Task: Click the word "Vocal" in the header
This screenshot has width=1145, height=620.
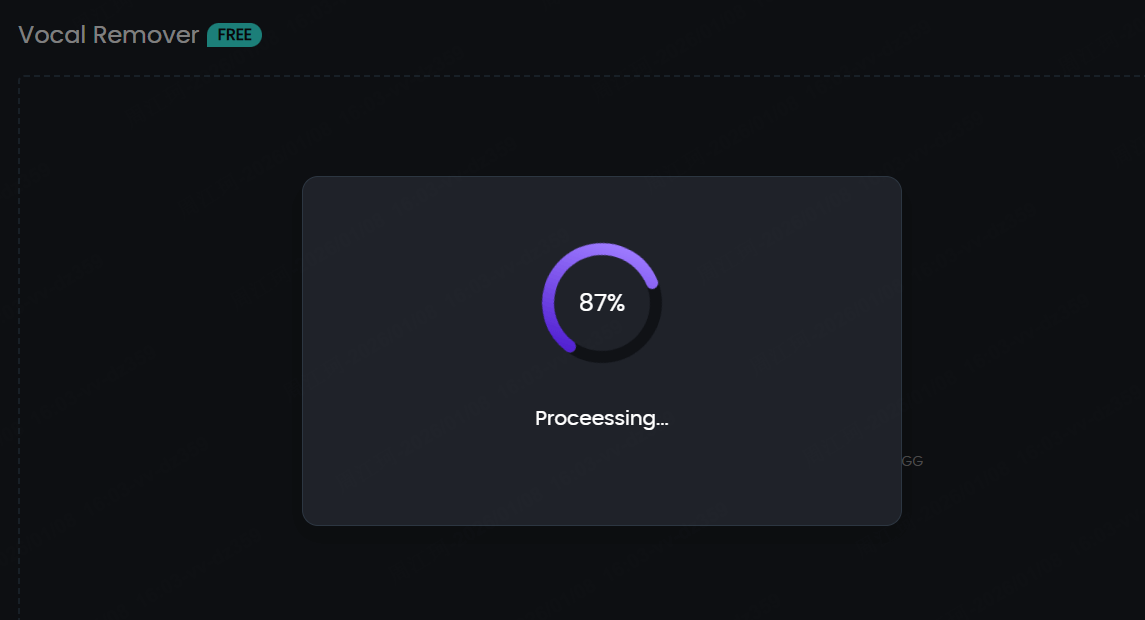Action: (52, 35)
